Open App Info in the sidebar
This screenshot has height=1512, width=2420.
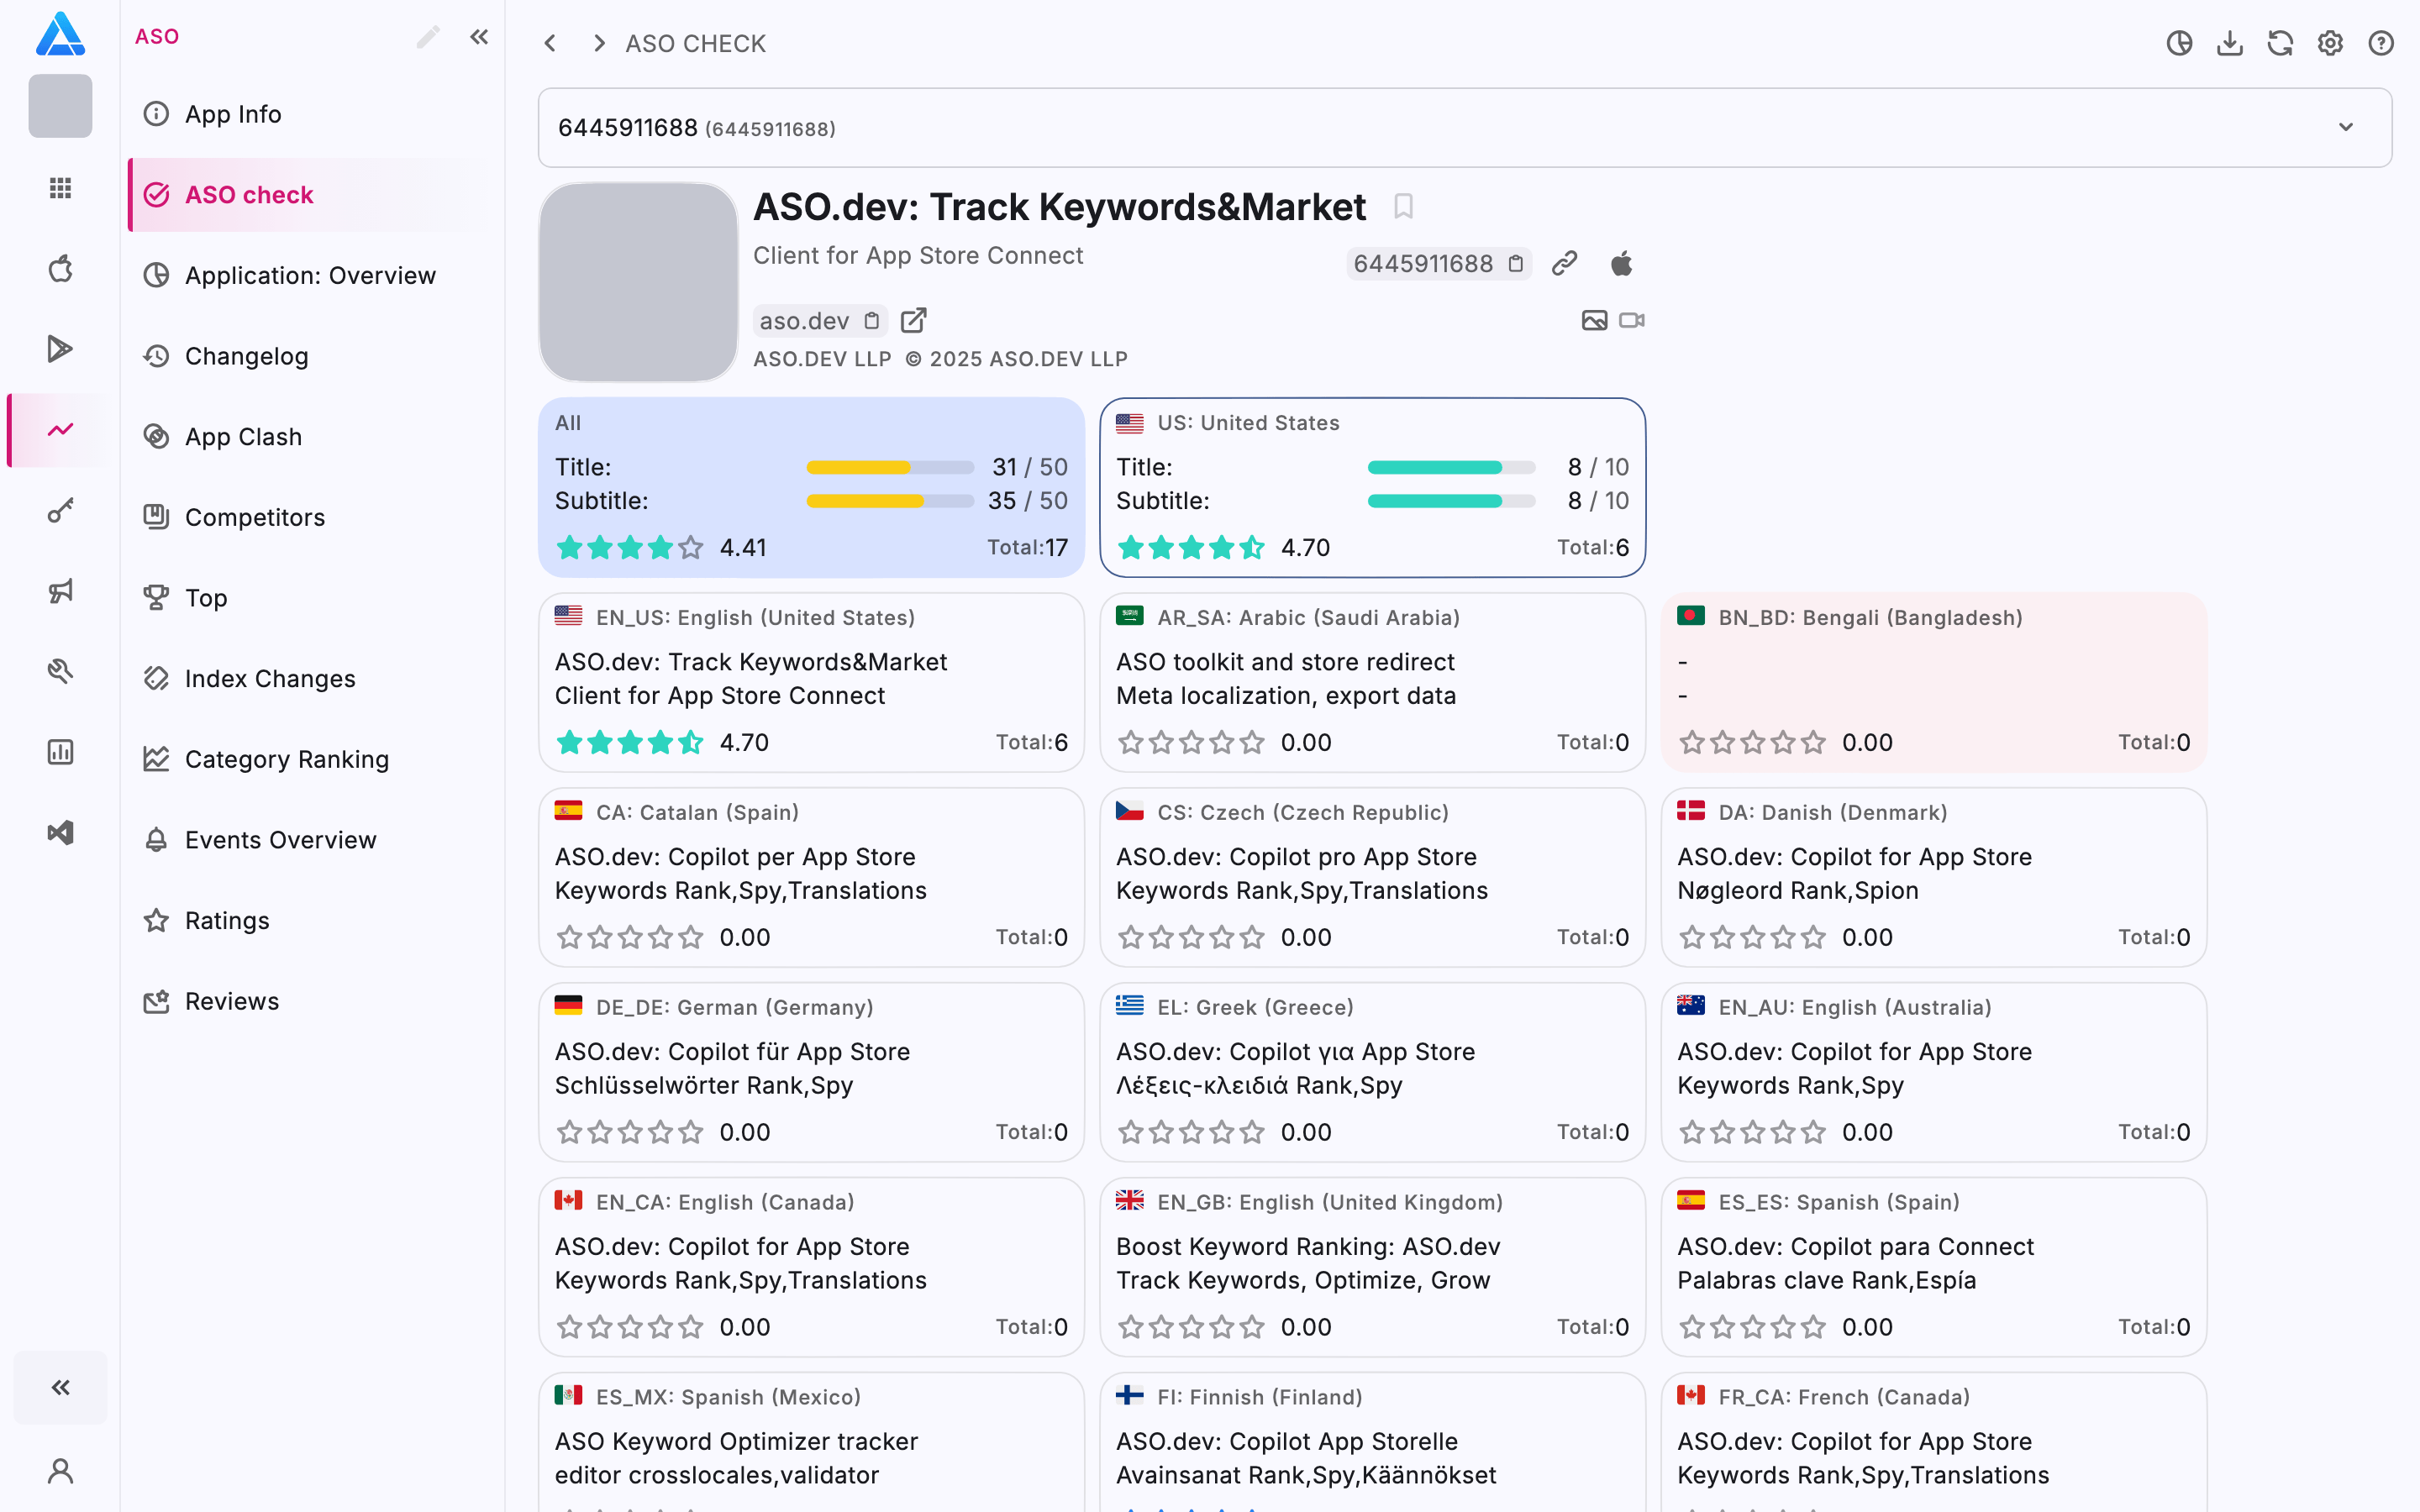(x=310, y=114)
